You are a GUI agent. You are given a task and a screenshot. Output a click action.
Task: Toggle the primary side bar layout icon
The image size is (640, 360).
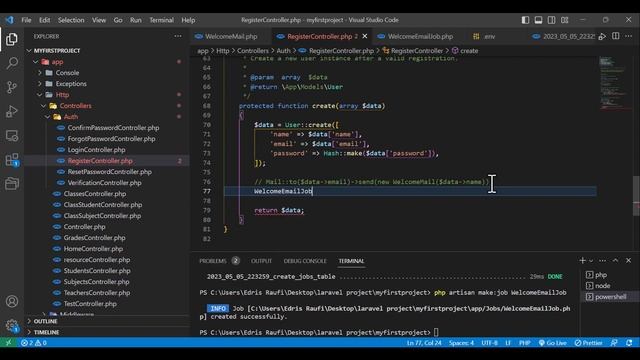(x=525, y=20)
